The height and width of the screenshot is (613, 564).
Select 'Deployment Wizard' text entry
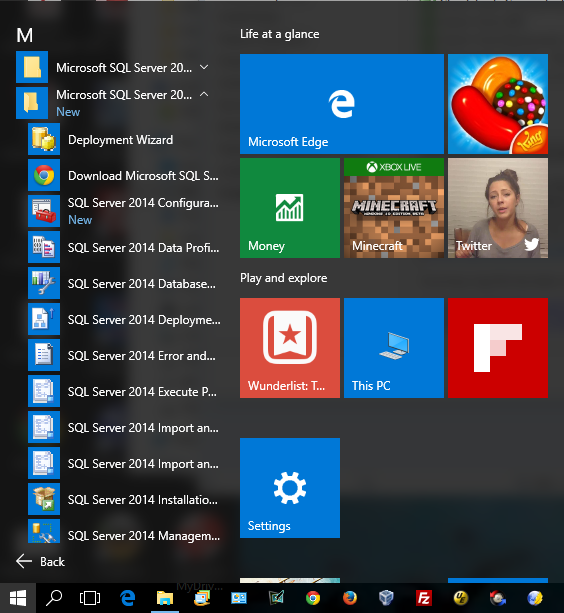(x=120, y=140)
